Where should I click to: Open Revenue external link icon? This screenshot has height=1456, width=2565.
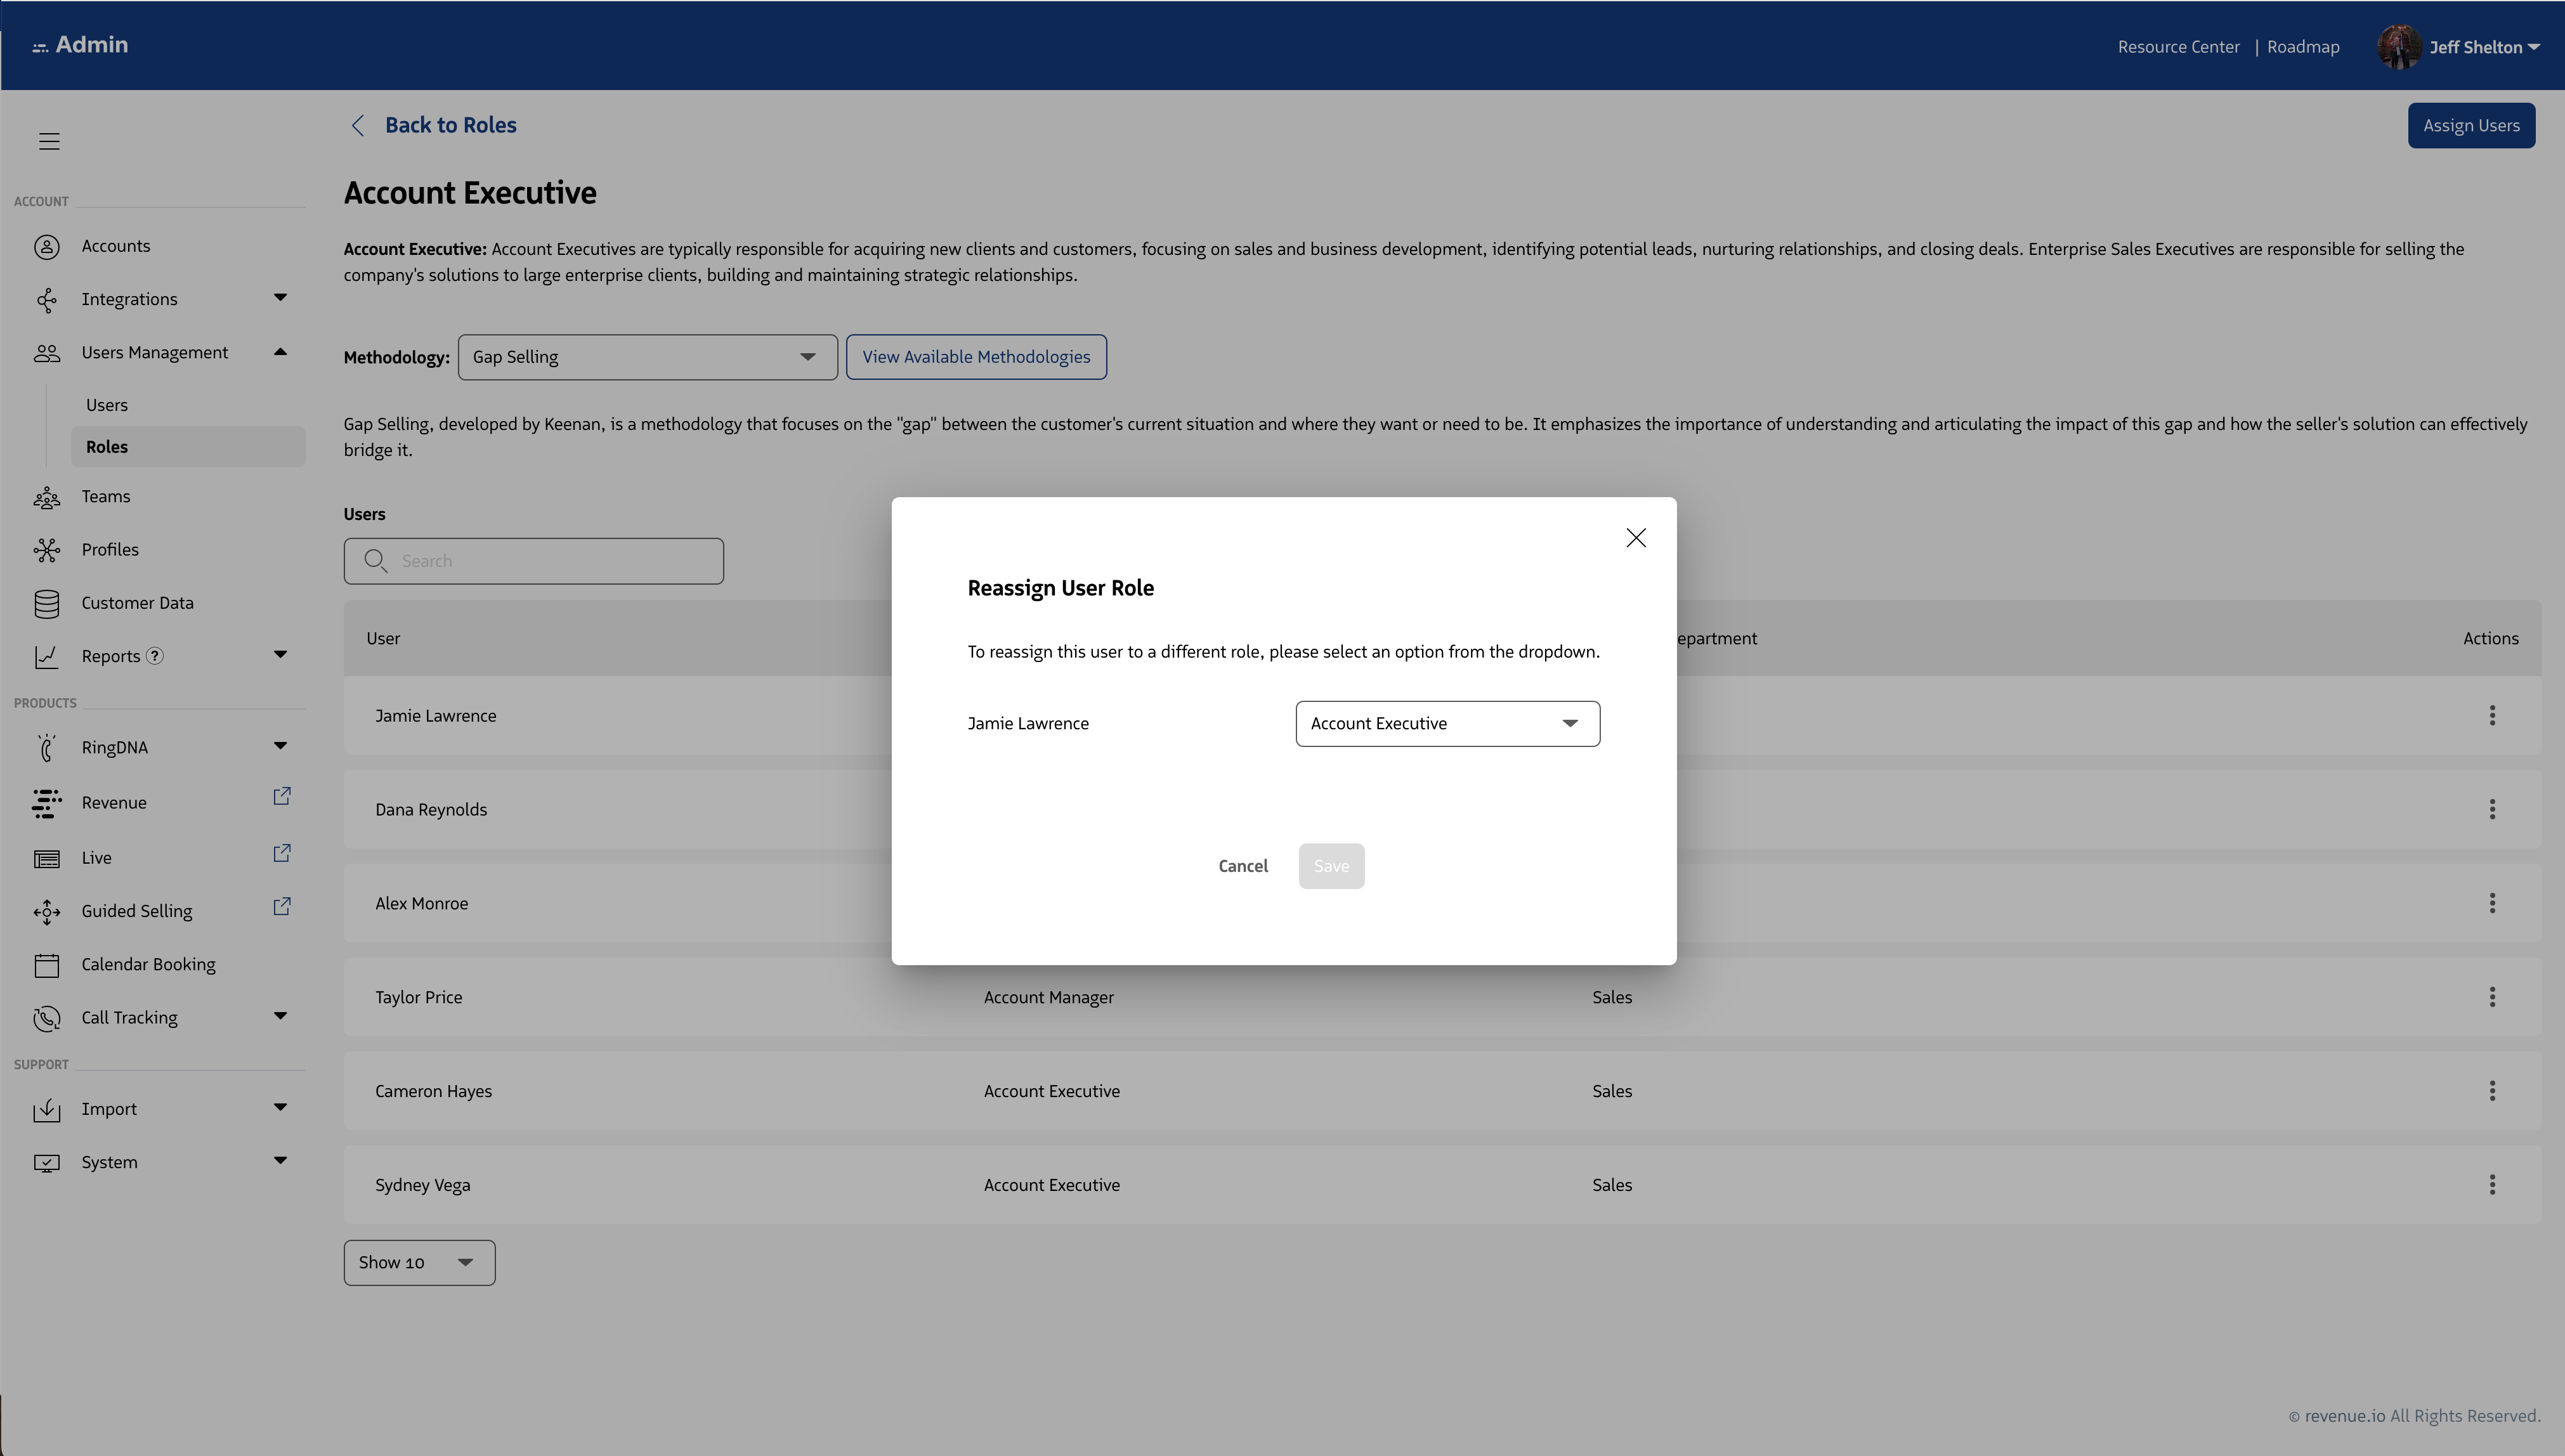(x=282, y=796)
